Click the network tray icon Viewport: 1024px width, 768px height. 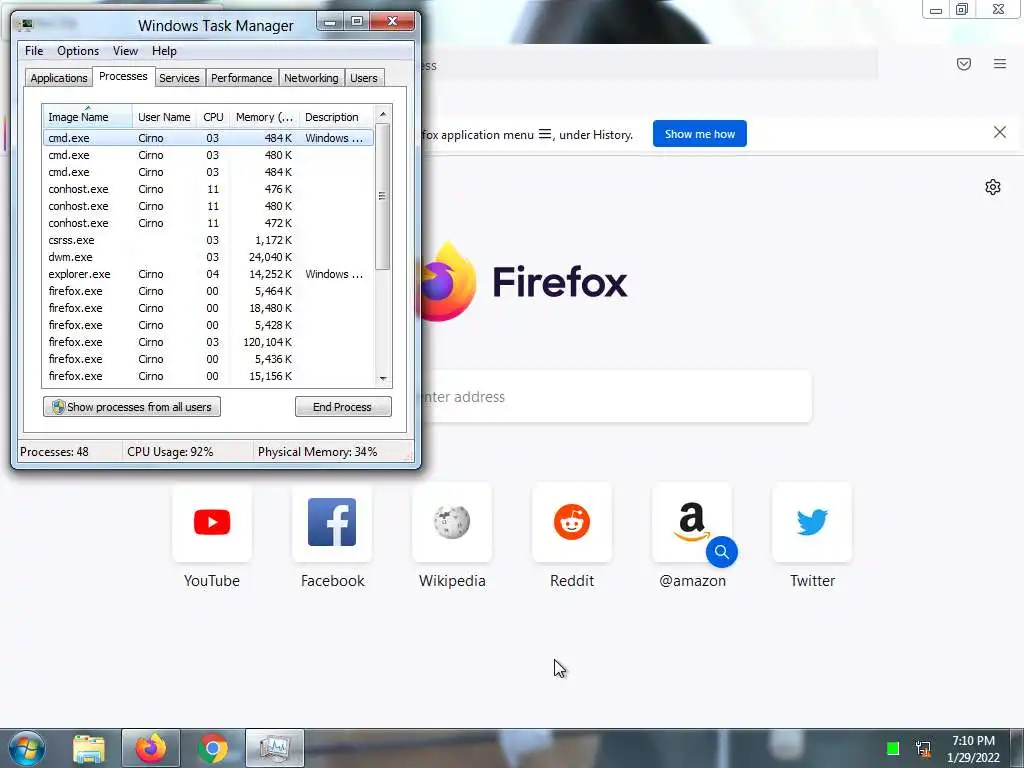click(923, 748)
